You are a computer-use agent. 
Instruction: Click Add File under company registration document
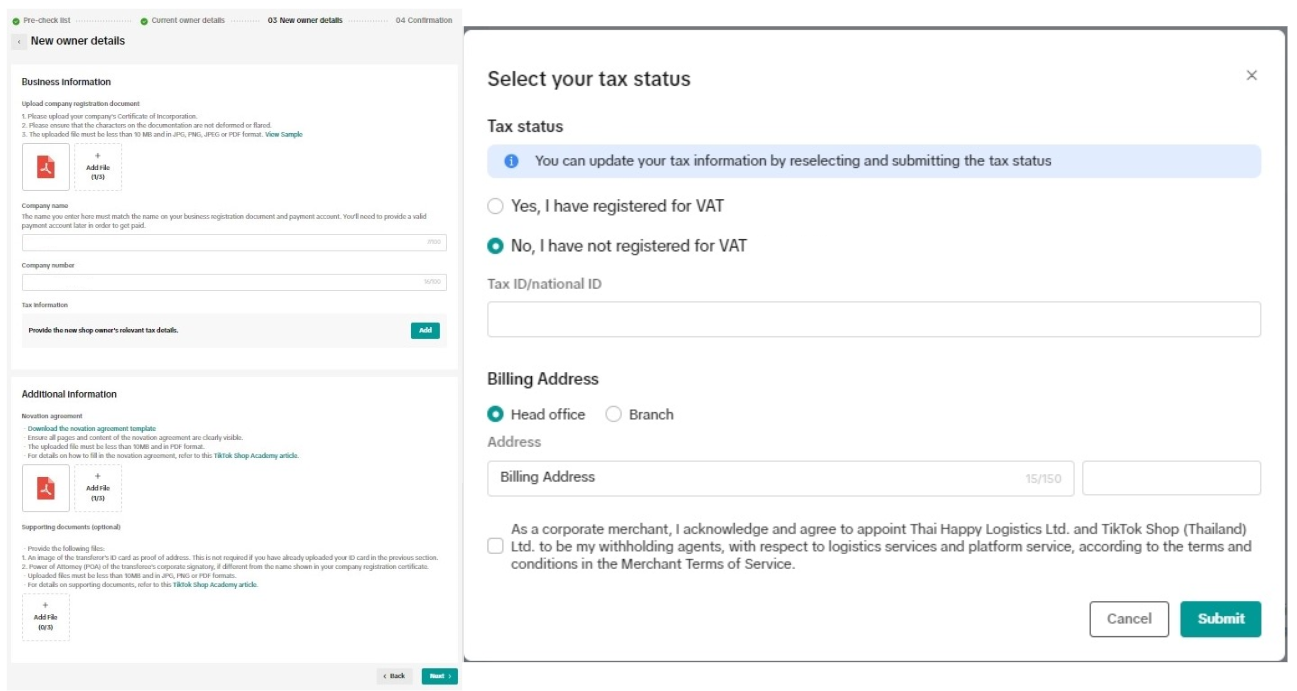98,167
